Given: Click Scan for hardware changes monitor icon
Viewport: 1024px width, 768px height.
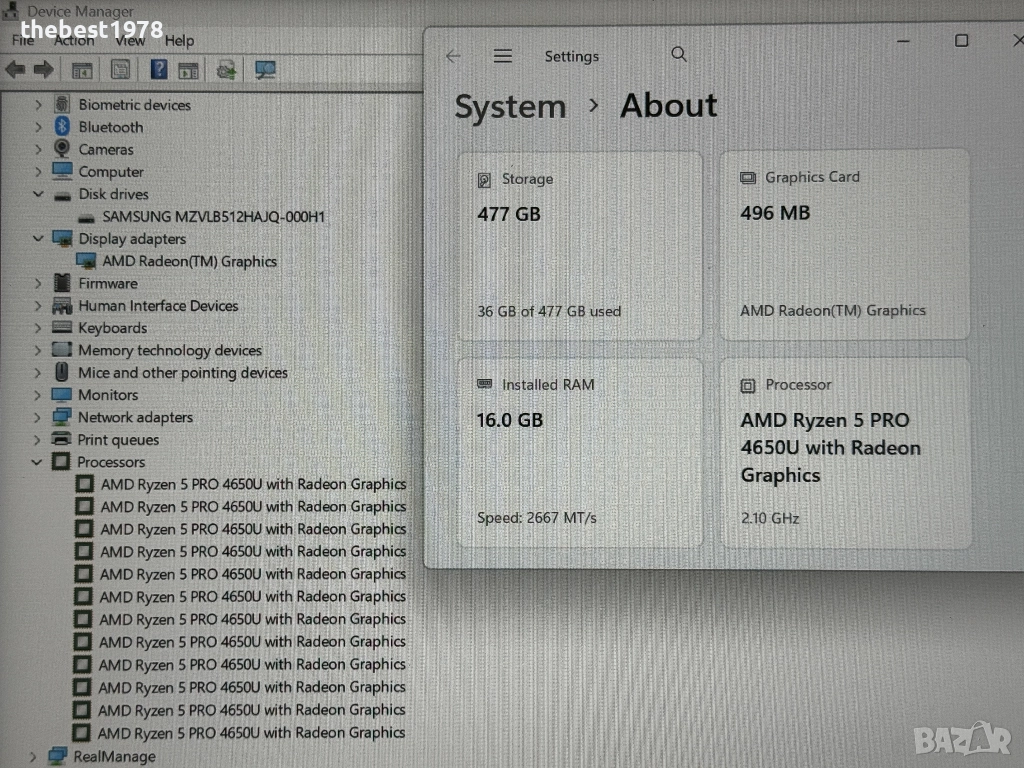Looking at the screenshot, I should (265, 70).
